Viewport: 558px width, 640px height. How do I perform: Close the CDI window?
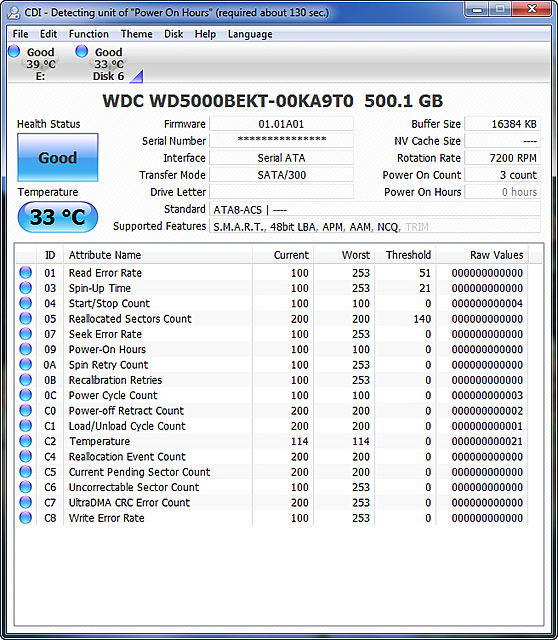click(531, 9)
